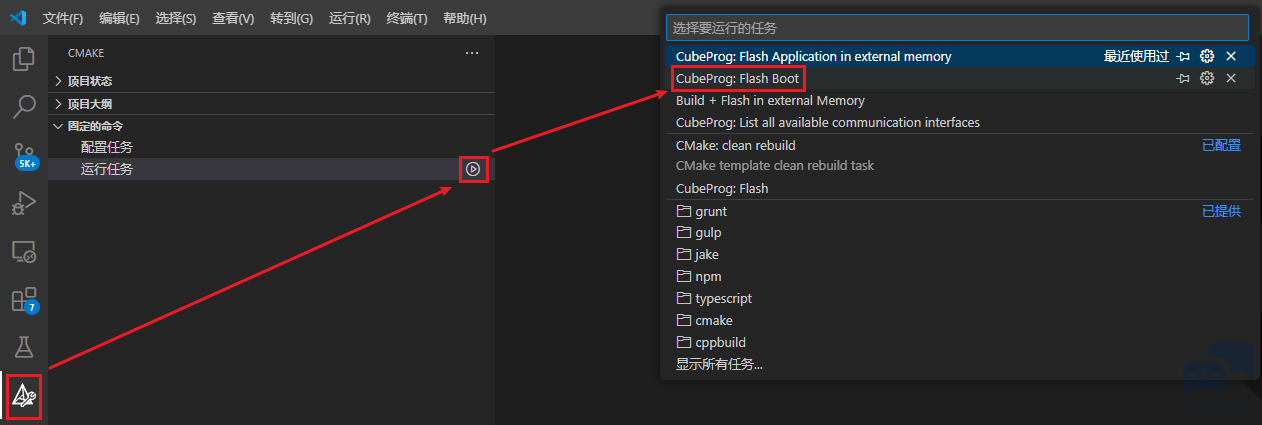1262x425 pixels.
Task: Collapse the 固定的命令 section
Action: click(272, 125)
